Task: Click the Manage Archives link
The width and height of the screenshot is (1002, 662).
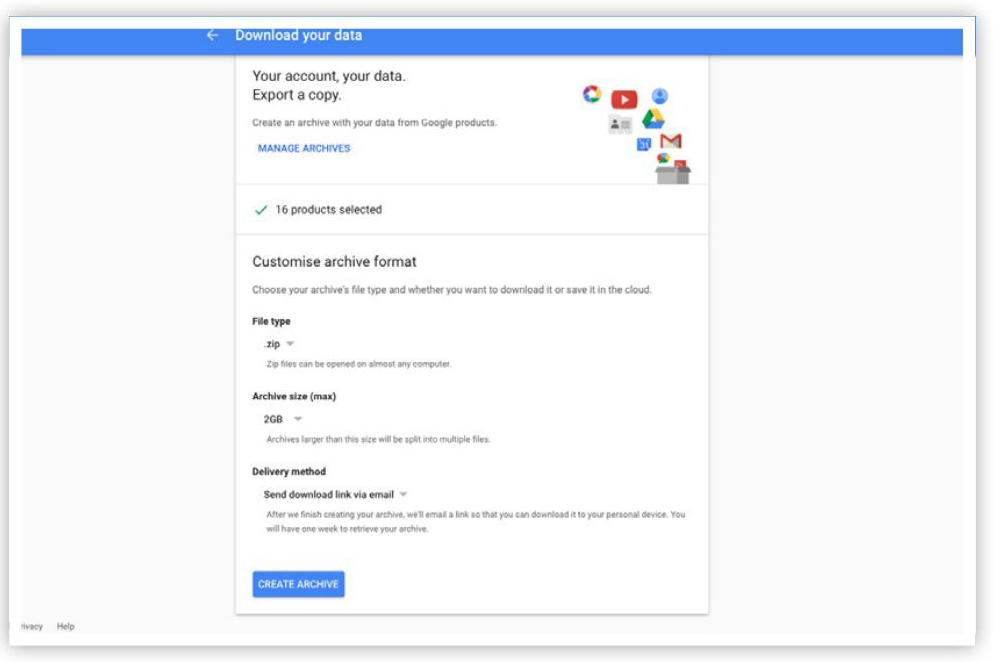Action: 304,148
